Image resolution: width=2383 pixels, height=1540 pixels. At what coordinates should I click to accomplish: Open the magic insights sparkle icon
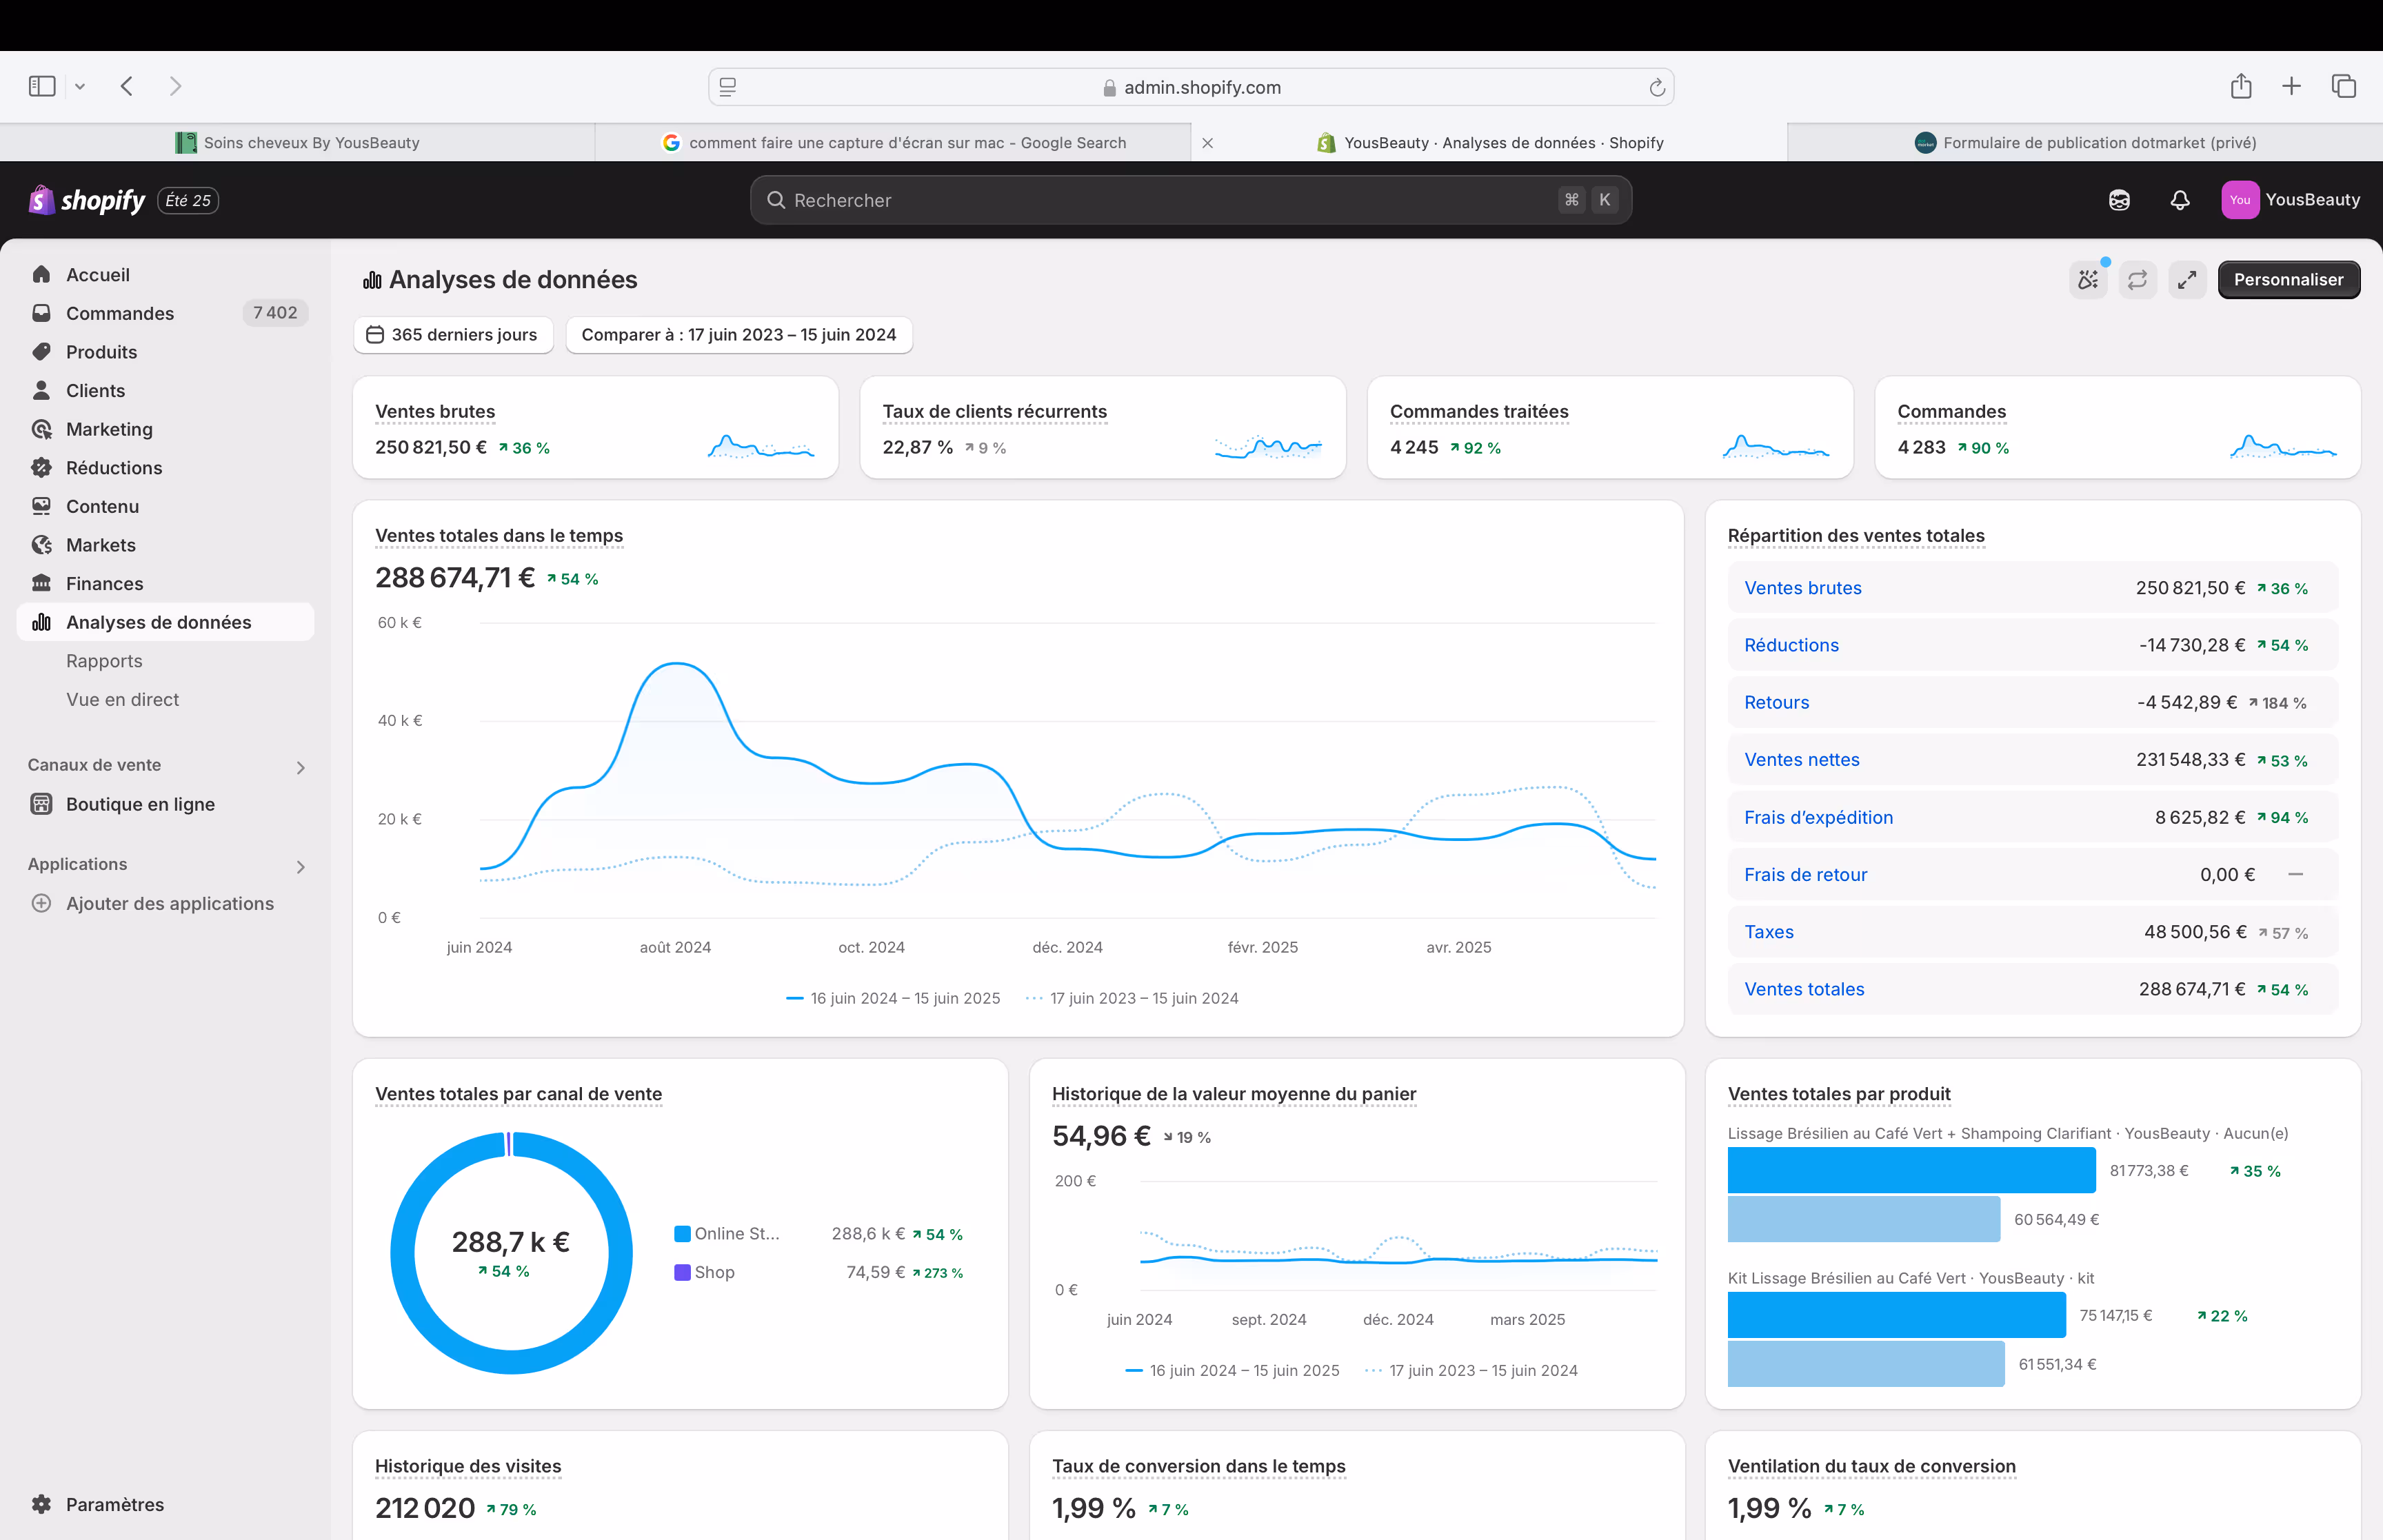point(2088,280)
